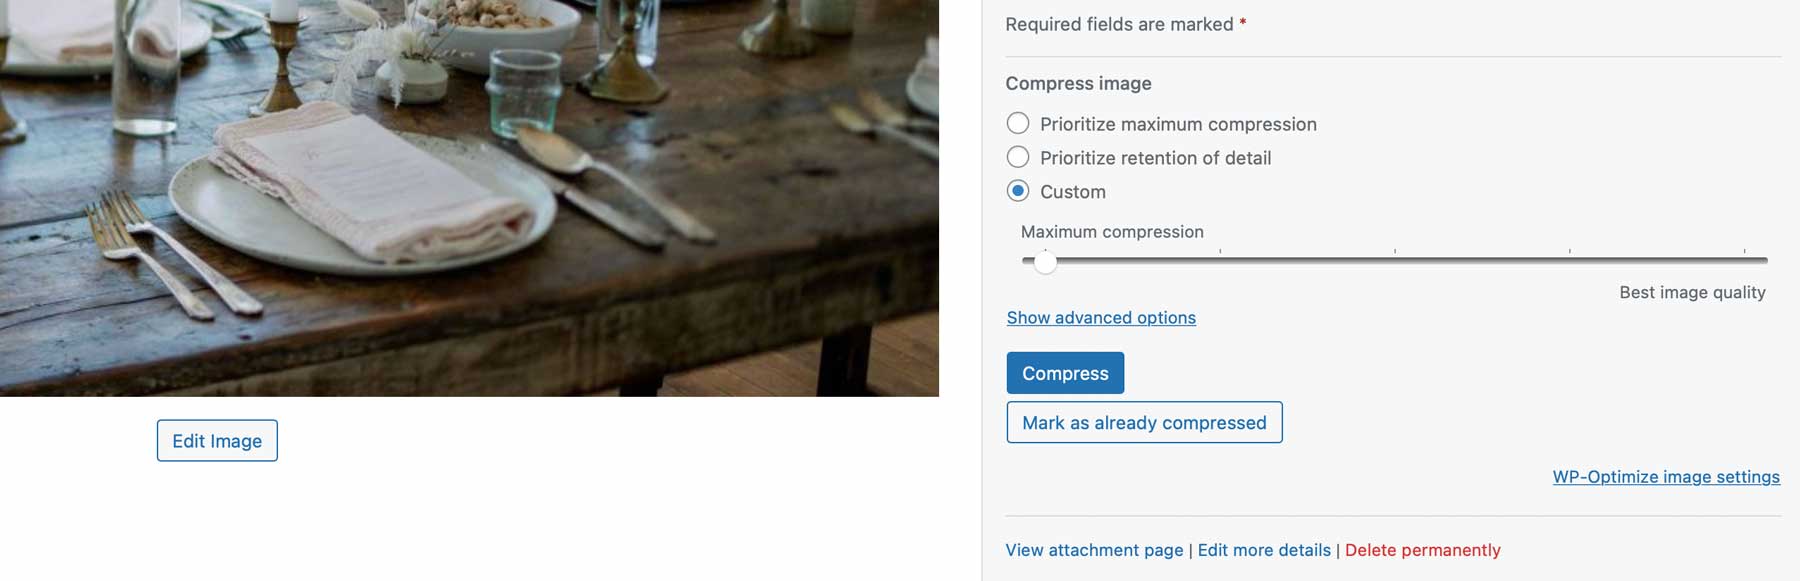Click the Maximum compression slider handle
The width and height of the screenshot is (1800, 581).
pos(1048,262)
